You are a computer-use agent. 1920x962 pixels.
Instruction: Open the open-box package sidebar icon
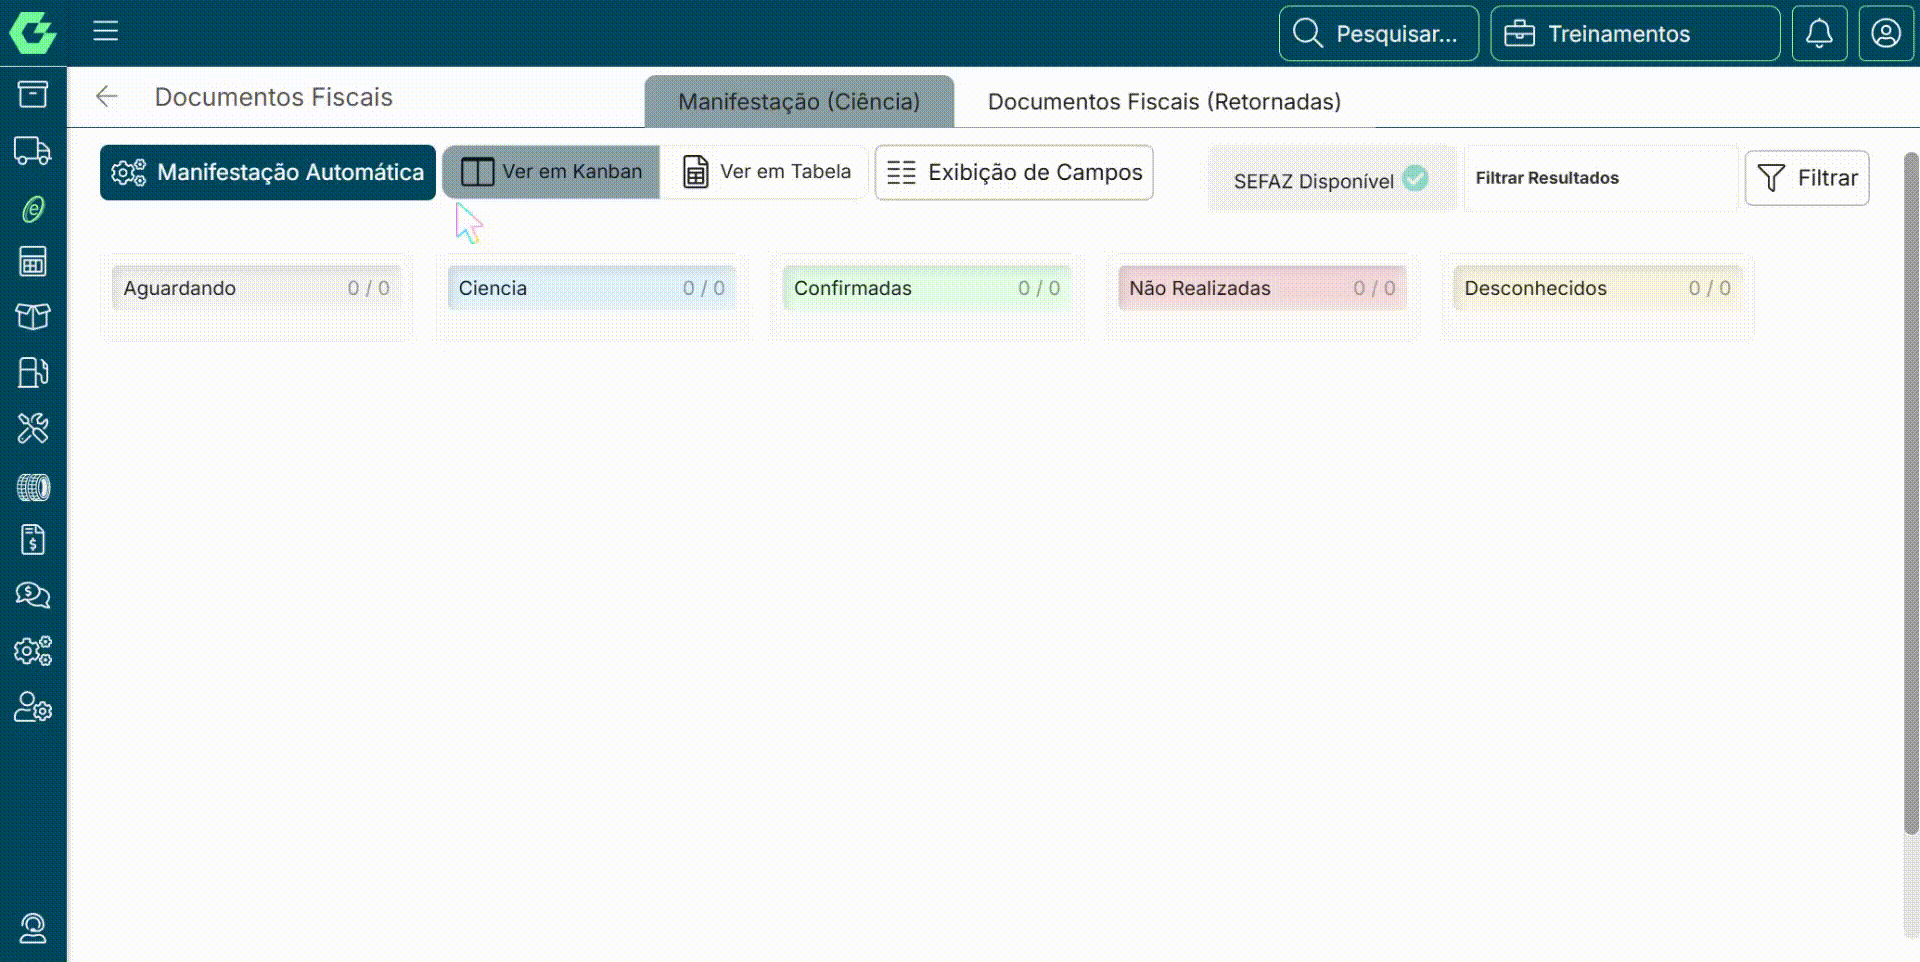[x=33, y=317]
